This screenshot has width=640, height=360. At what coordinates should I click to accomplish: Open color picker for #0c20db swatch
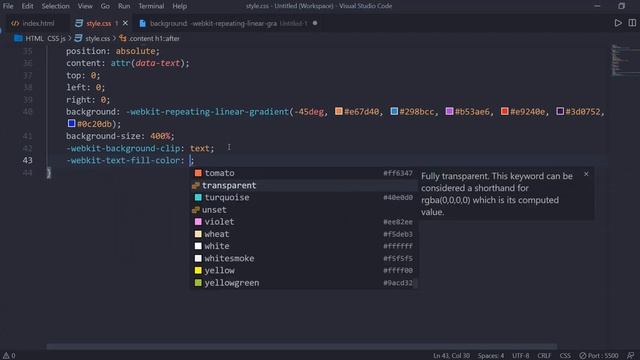click(x=71, y=123)
